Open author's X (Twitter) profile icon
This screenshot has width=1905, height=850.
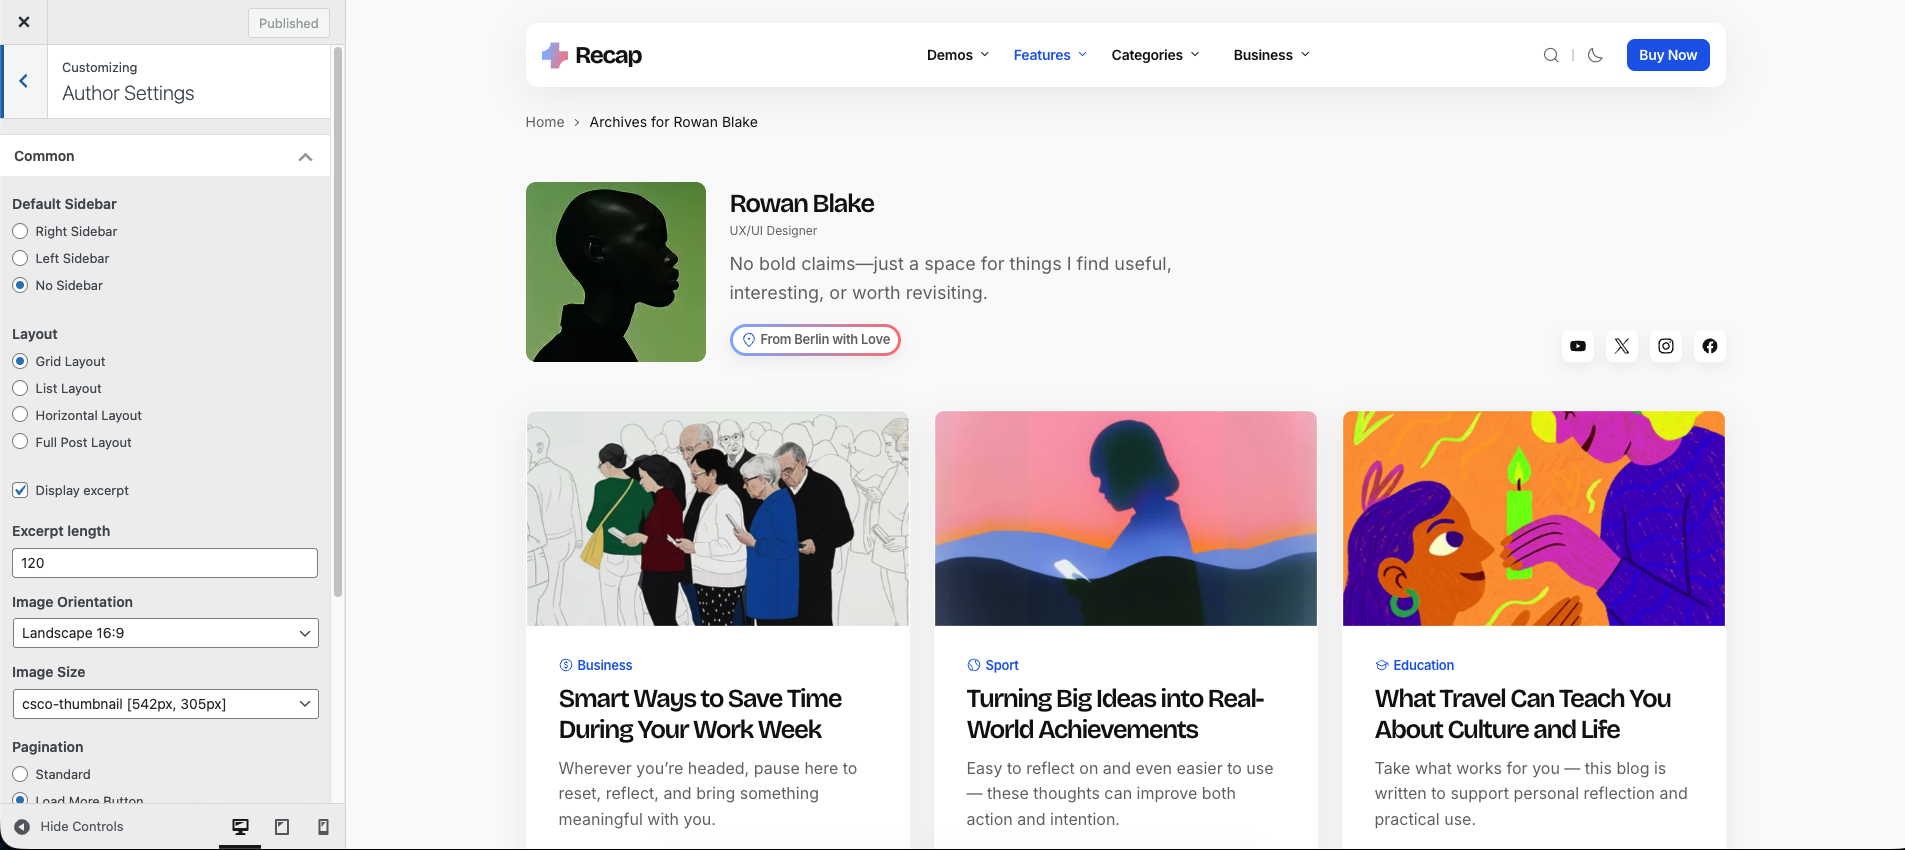(x=1622, y=346)
